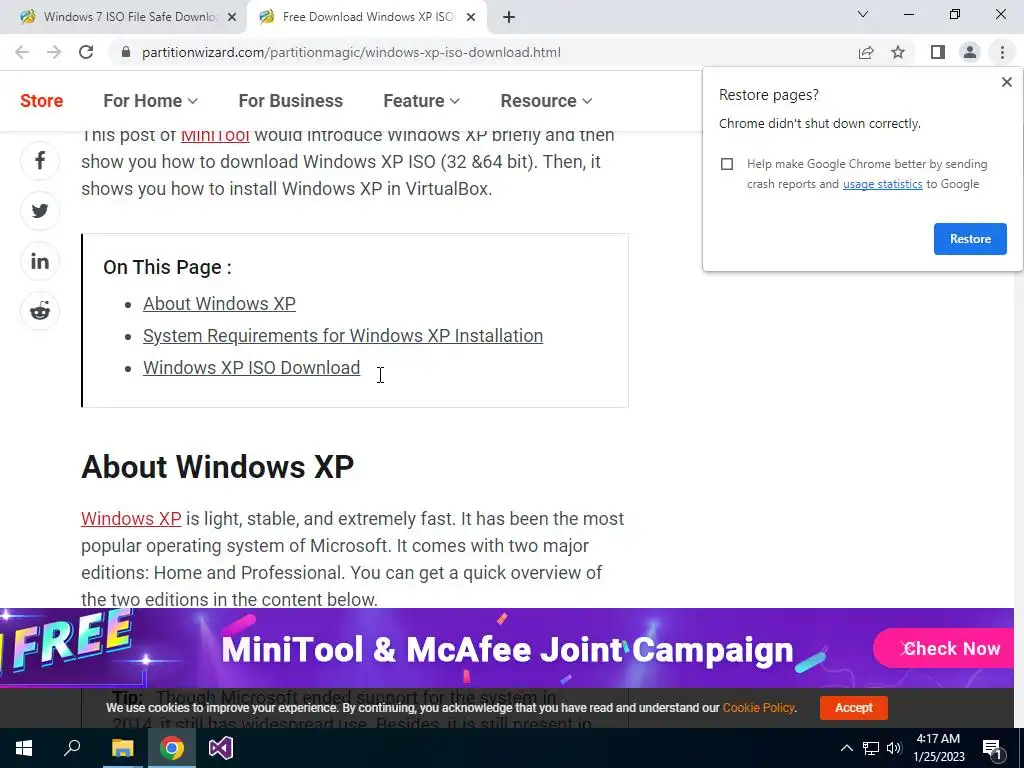This screenshot has height=768, width=1024.
Task: Open share this page icon
Action: (866, 52)
